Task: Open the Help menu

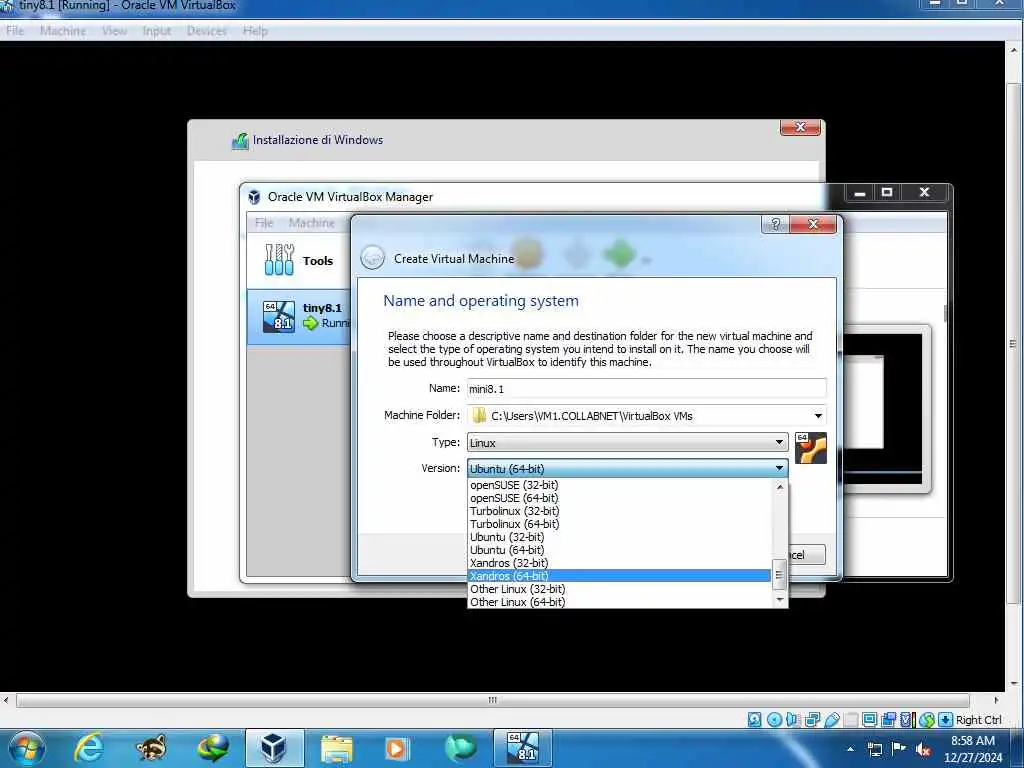Action: point(255,31)
